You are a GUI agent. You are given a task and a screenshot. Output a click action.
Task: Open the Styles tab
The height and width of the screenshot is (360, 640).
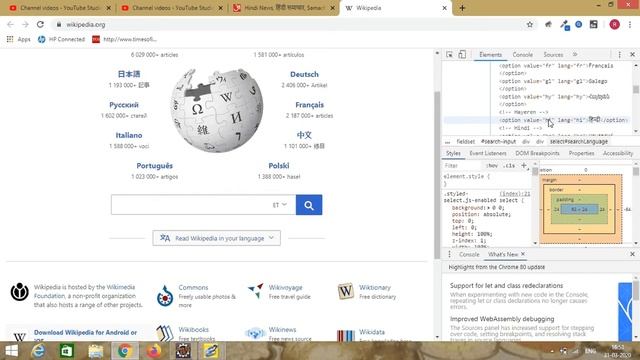(453, 153)
